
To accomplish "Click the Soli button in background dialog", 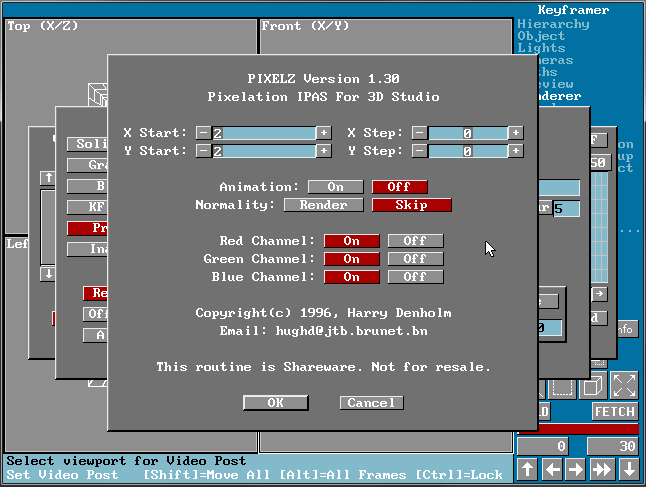I will coord(87,144).
